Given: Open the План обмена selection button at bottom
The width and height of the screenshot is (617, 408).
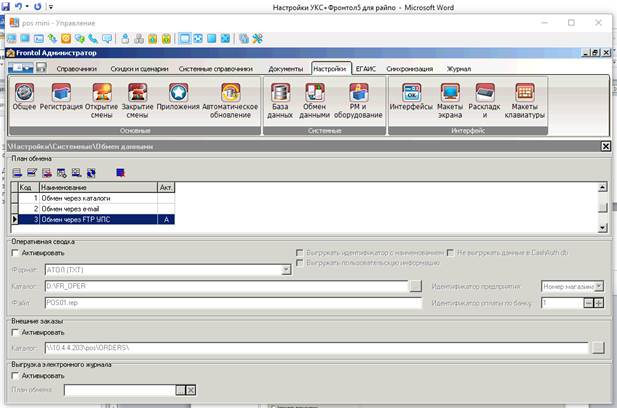Looking at the screenshot, I should point(180,390).
